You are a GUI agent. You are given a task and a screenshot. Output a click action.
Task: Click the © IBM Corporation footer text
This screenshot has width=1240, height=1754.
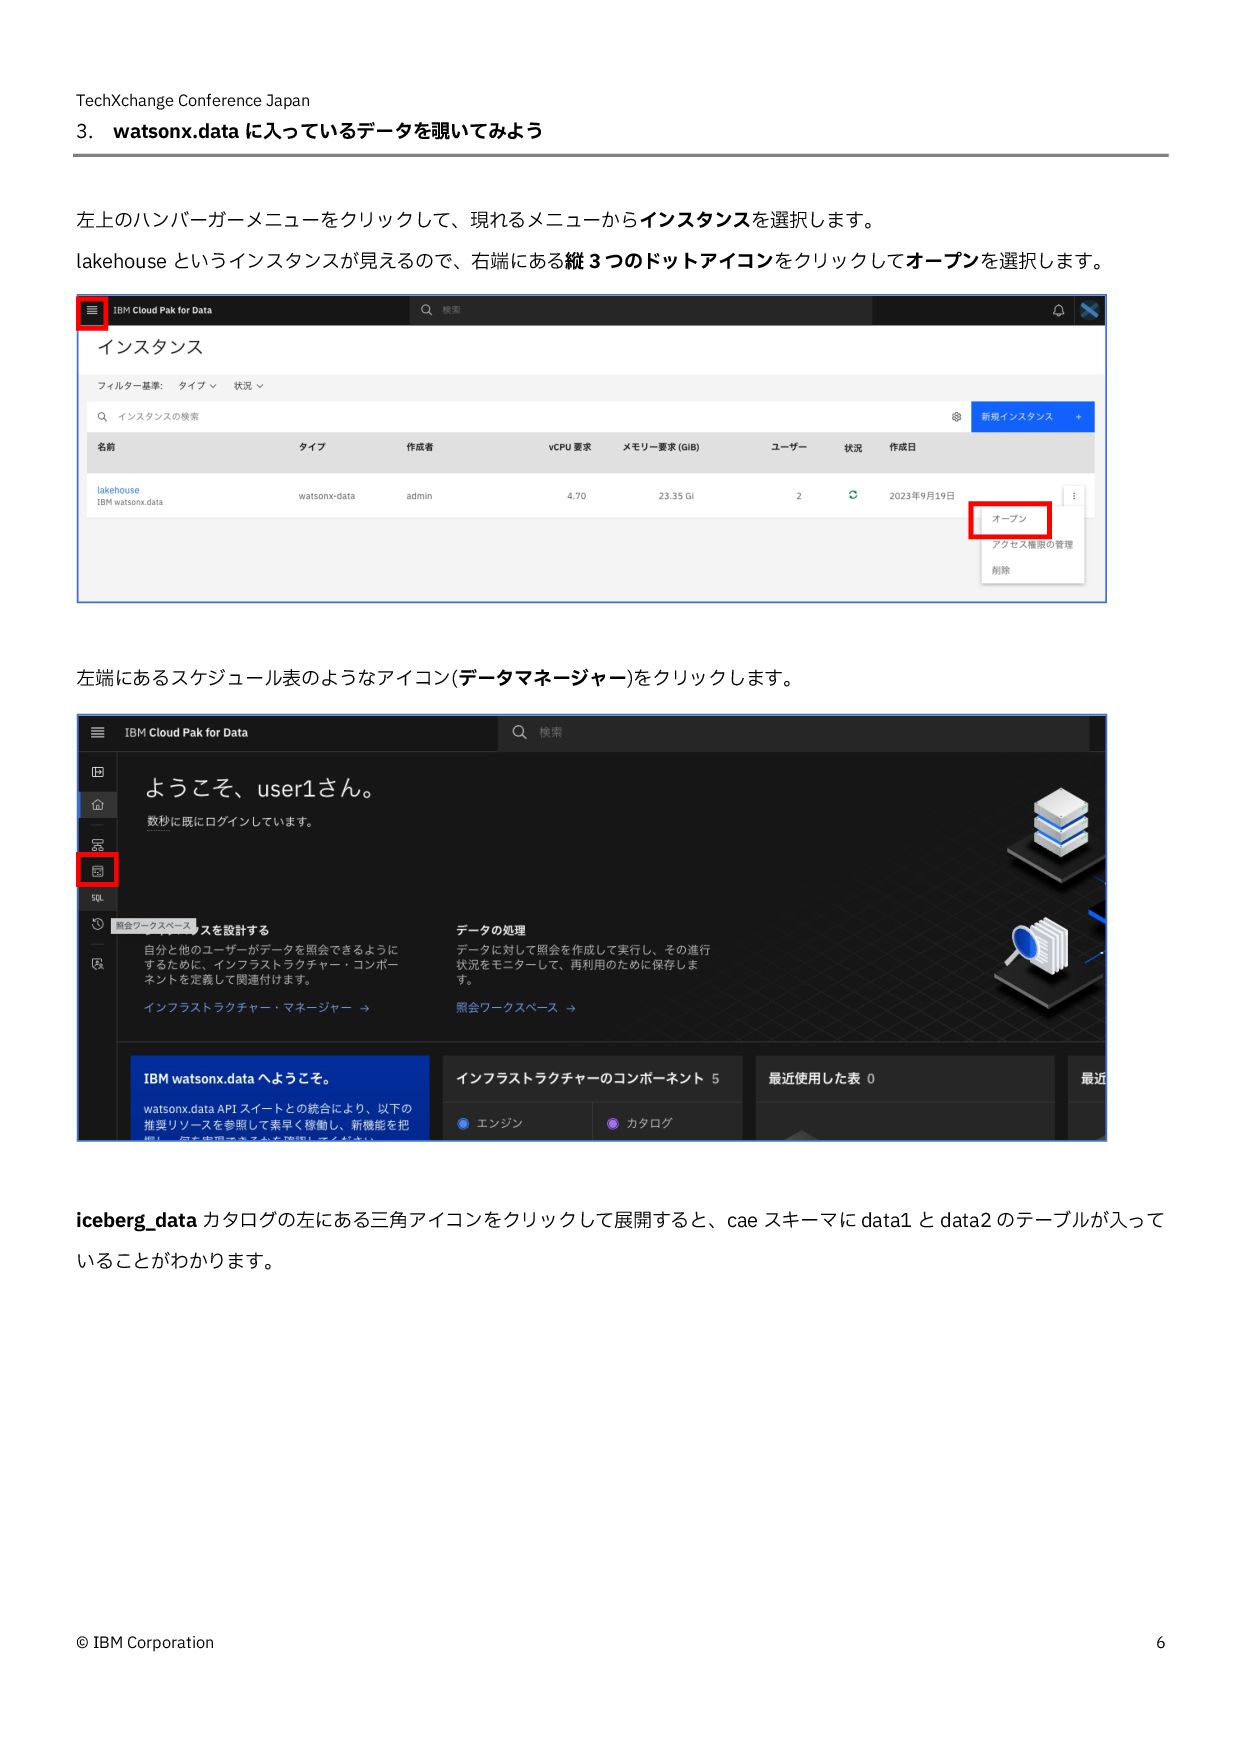click(x=145, y=1642)
